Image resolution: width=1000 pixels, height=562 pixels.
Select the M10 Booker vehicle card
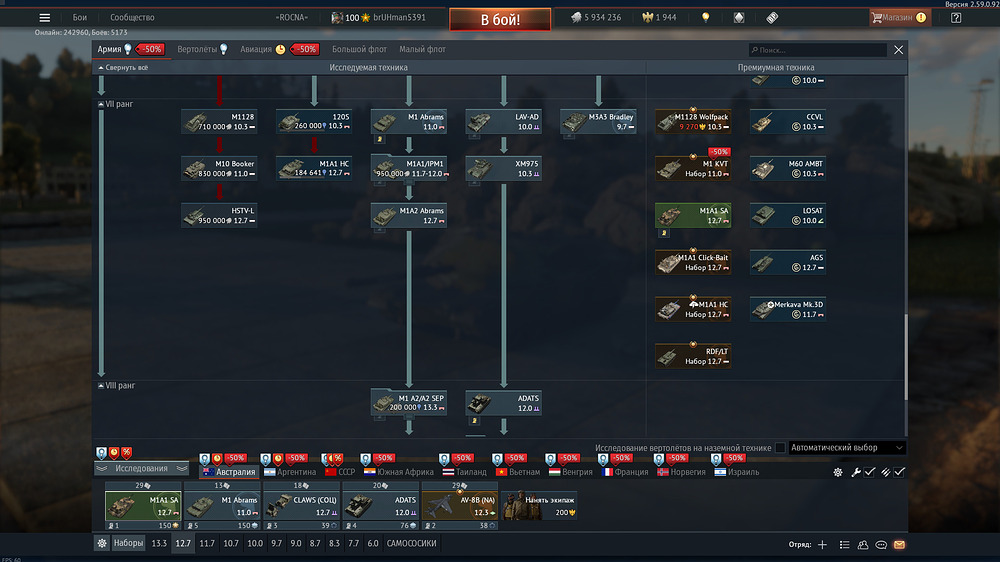coord(219,168)
